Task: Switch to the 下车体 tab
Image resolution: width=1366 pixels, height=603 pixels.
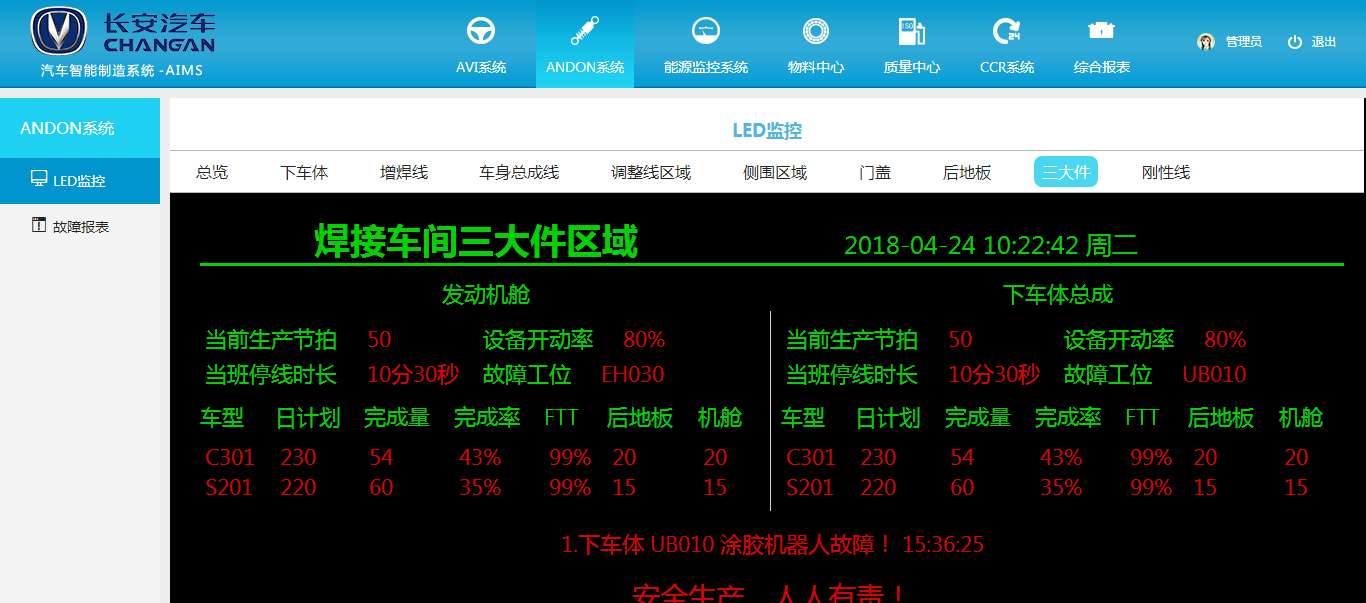Action: (x=304, y=172)
